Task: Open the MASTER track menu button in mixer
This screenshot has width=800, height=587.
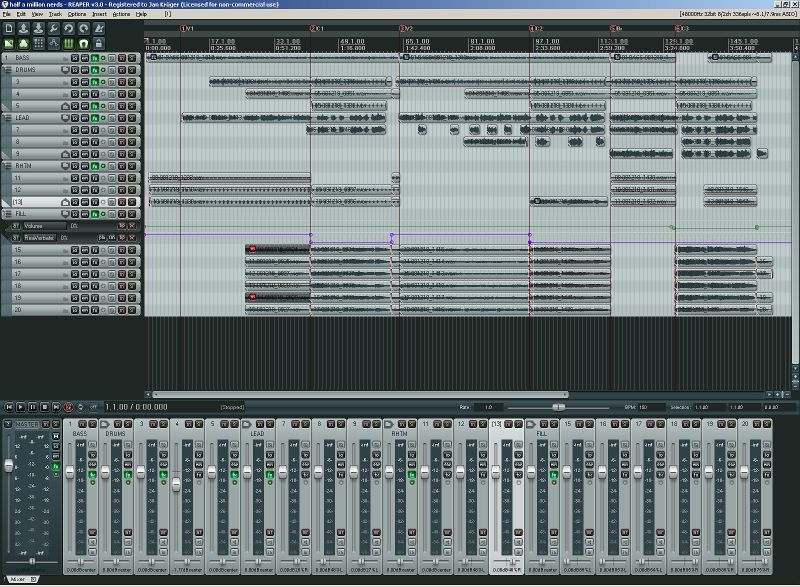Action: point(8,424)
